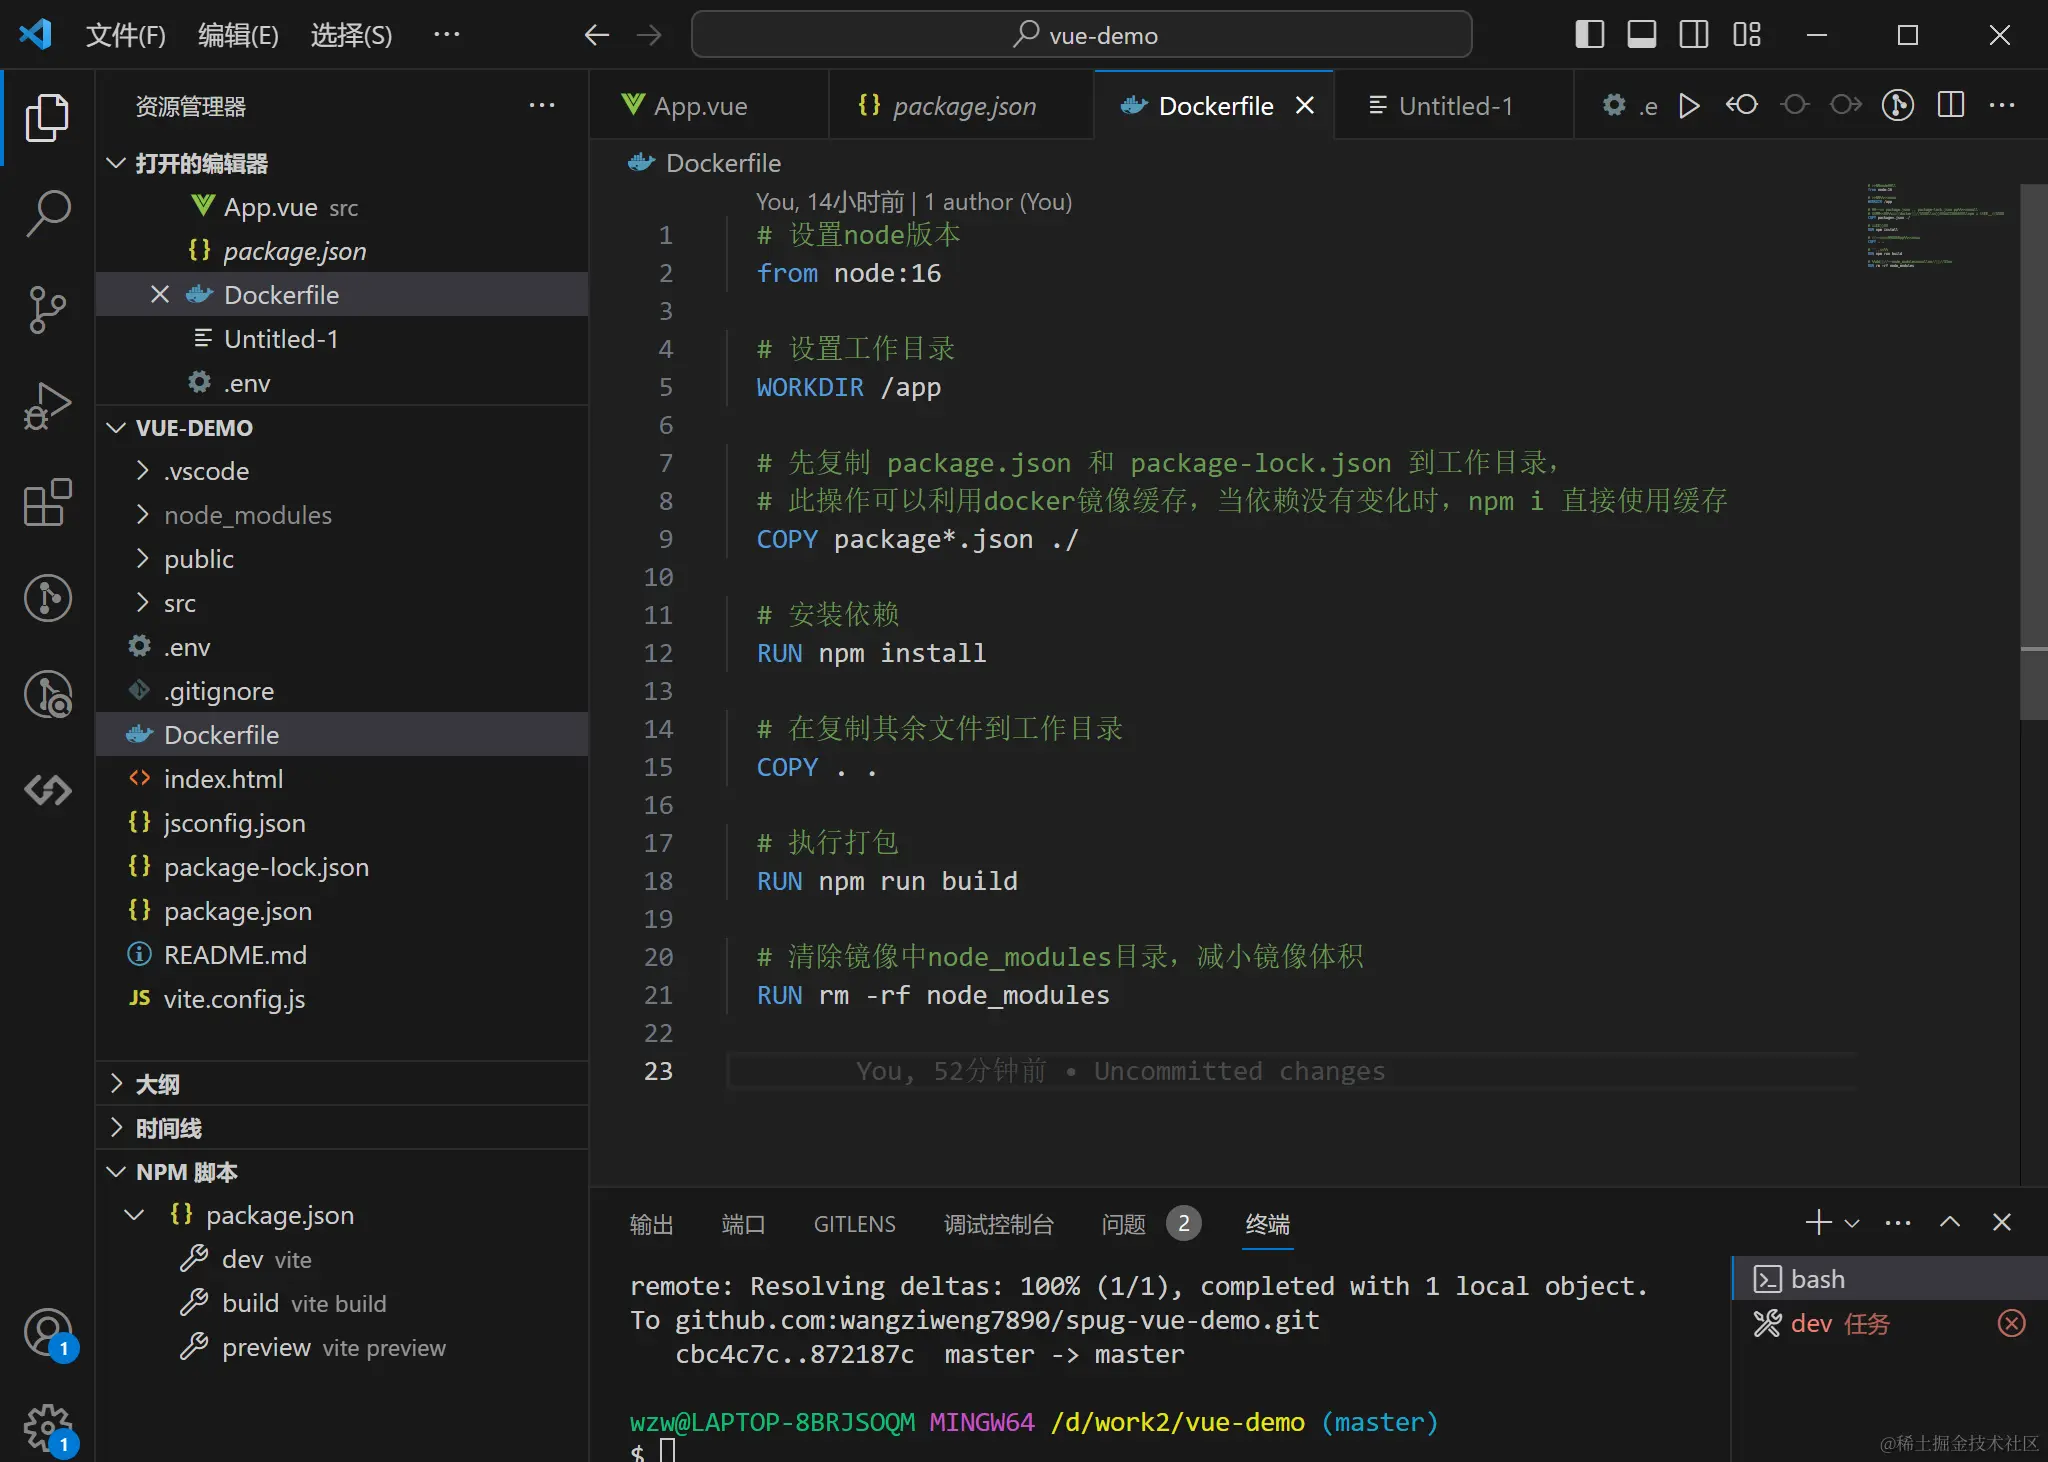Switch to the package.json editor tab
This screenshot has width=2048, height=1462.
click(x=963, y=106)
